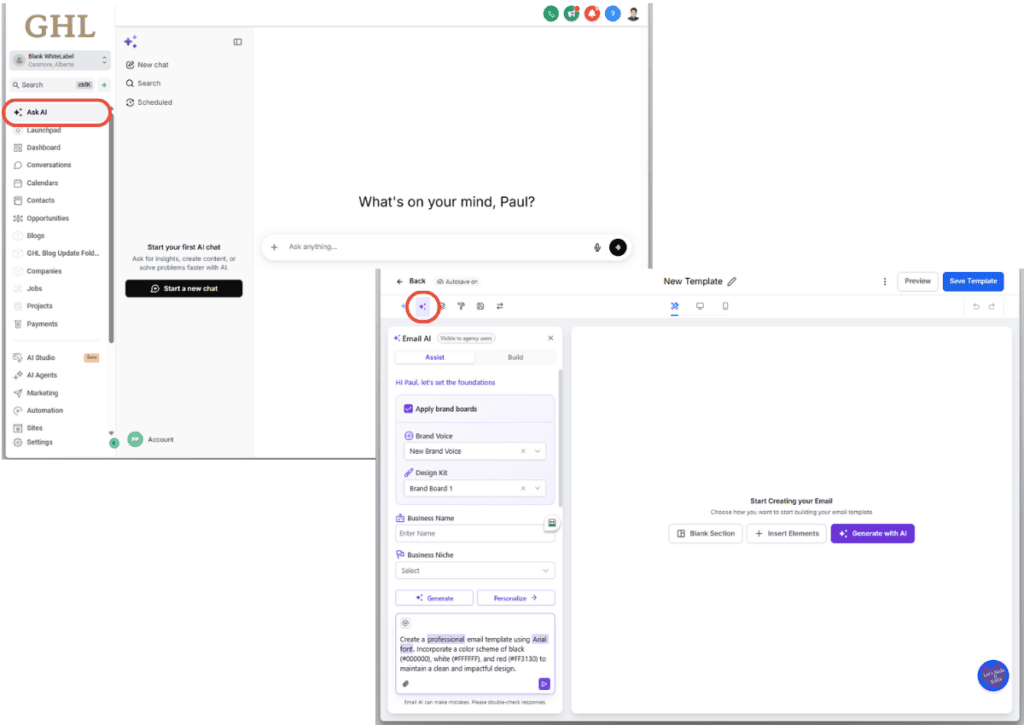Open the phone dialer icon in top bar

coord(551,14)
